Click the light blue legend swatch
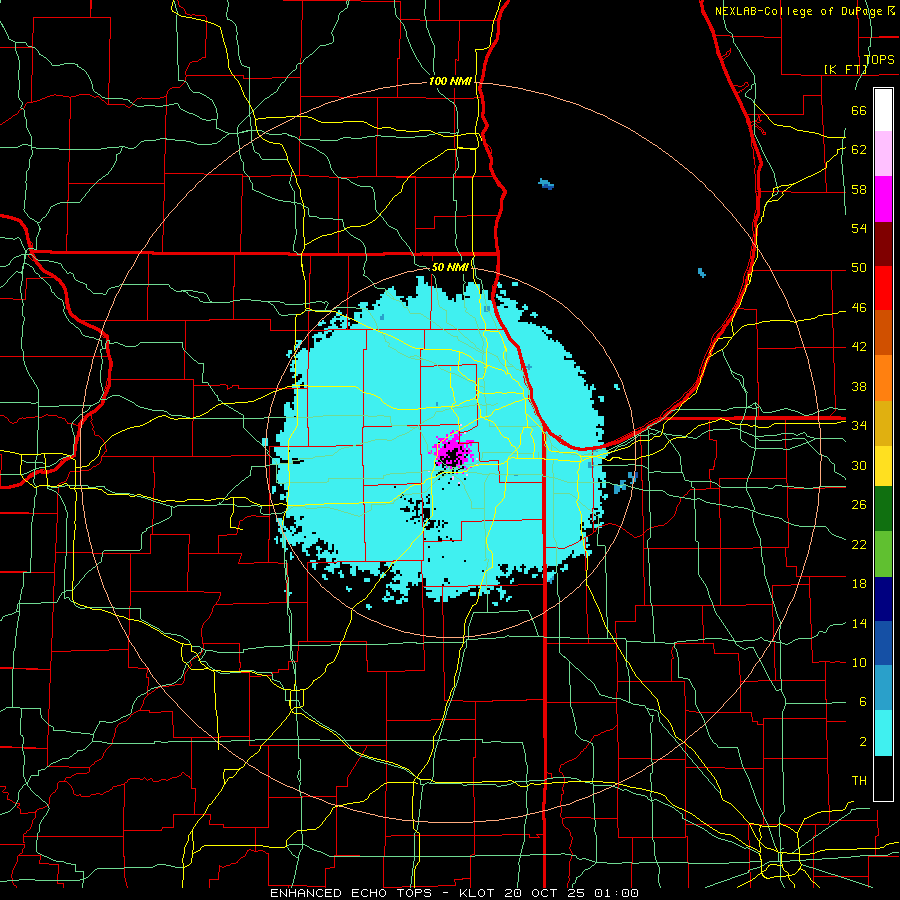This screenshot has height=900, width=900. coord(883,688)
